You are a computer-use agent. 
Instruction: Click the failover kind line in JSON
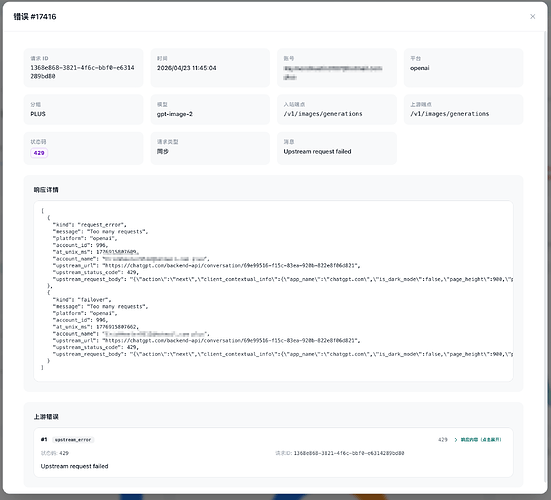click(x=82, y=300)
